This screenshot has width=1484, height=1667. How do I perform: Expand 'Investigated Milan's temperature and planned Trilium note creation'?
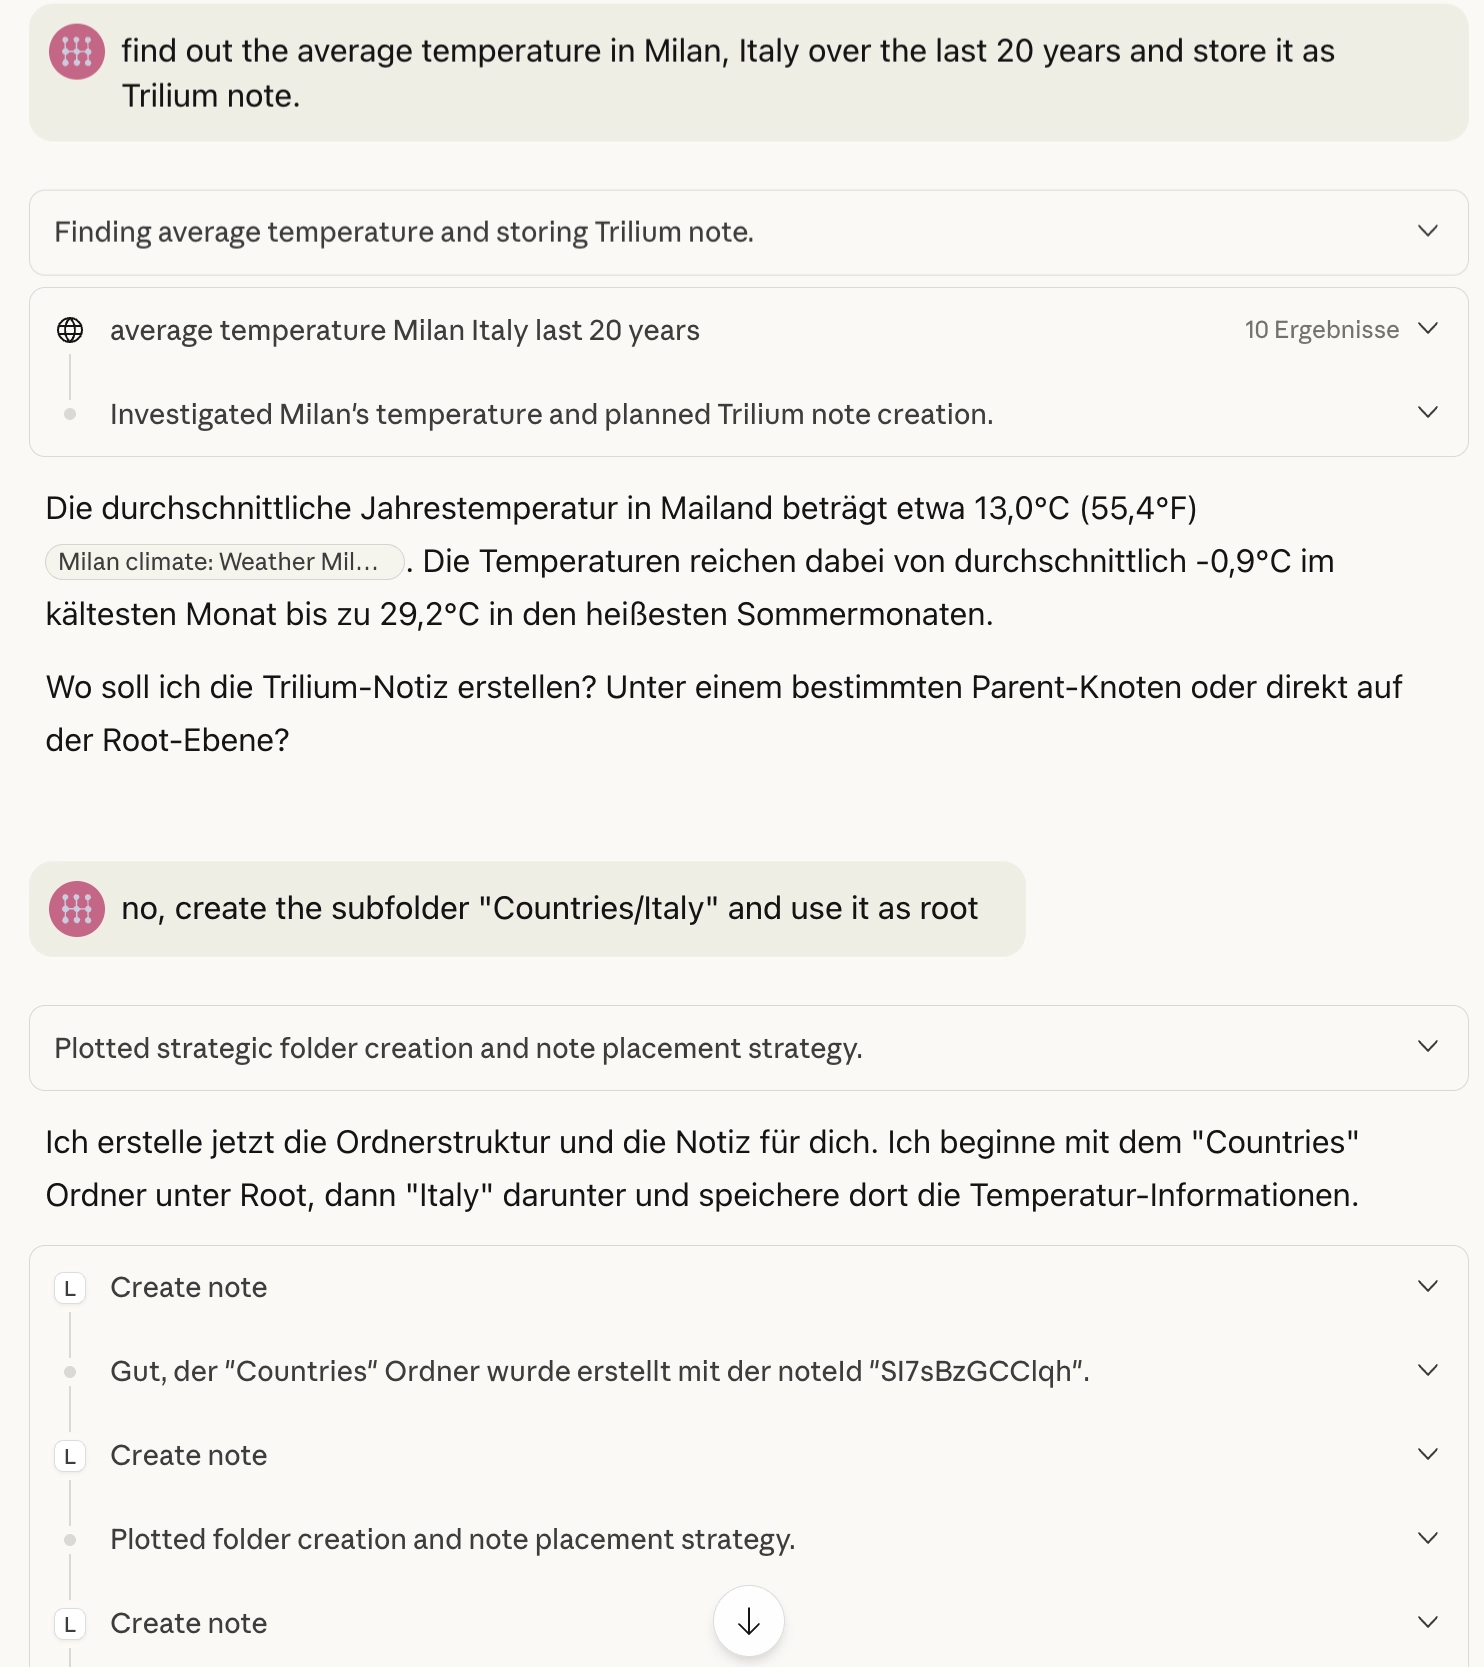(x=1428, y=414)
